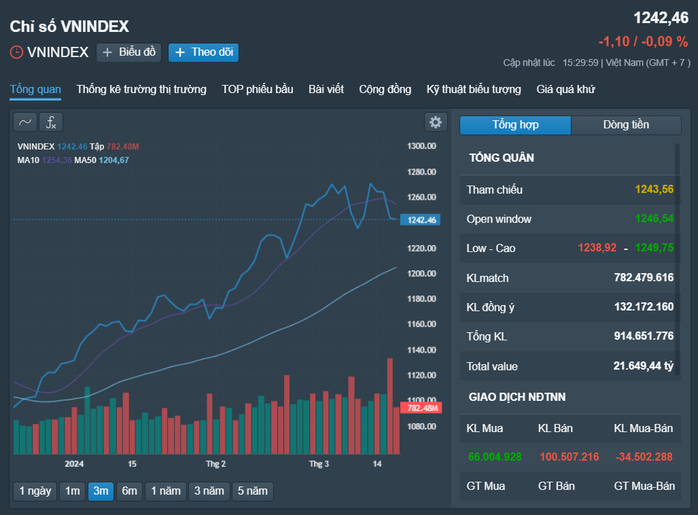Select the 1m time range

pos(72,491)
